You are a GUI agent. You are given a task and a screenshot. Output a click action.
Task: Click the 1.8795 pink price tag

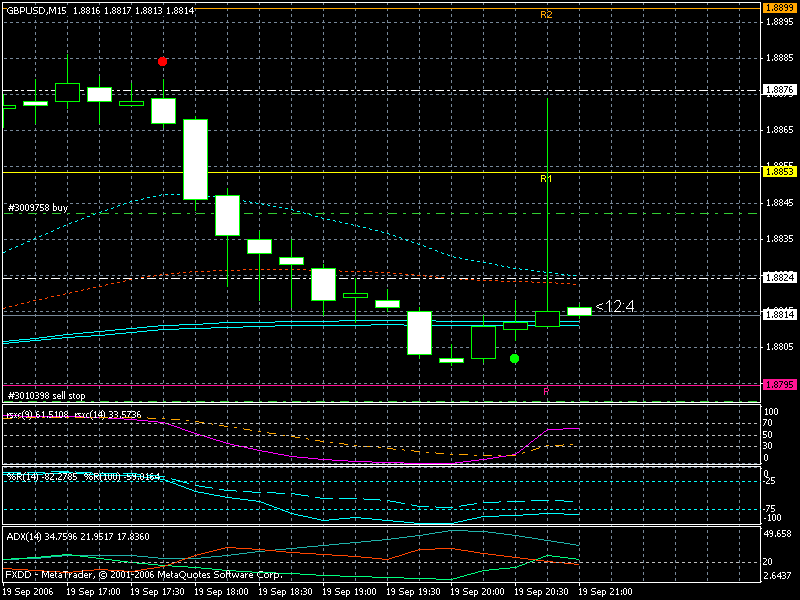779,384
